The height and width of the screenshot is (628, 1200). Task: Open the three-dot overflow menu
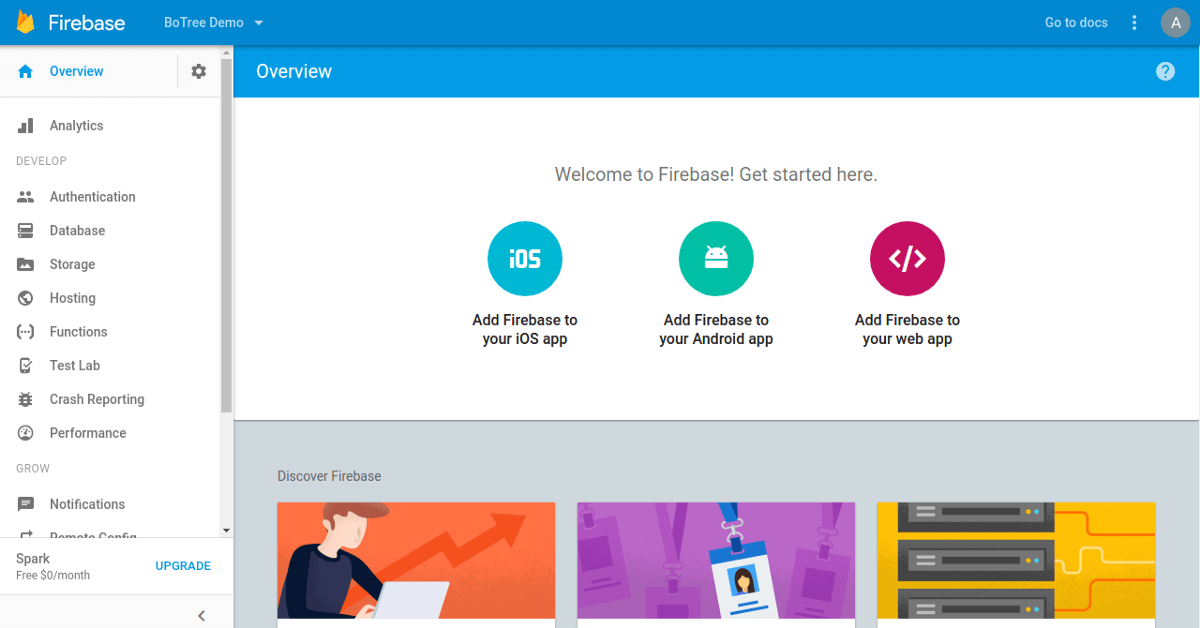click(1134, 22)
